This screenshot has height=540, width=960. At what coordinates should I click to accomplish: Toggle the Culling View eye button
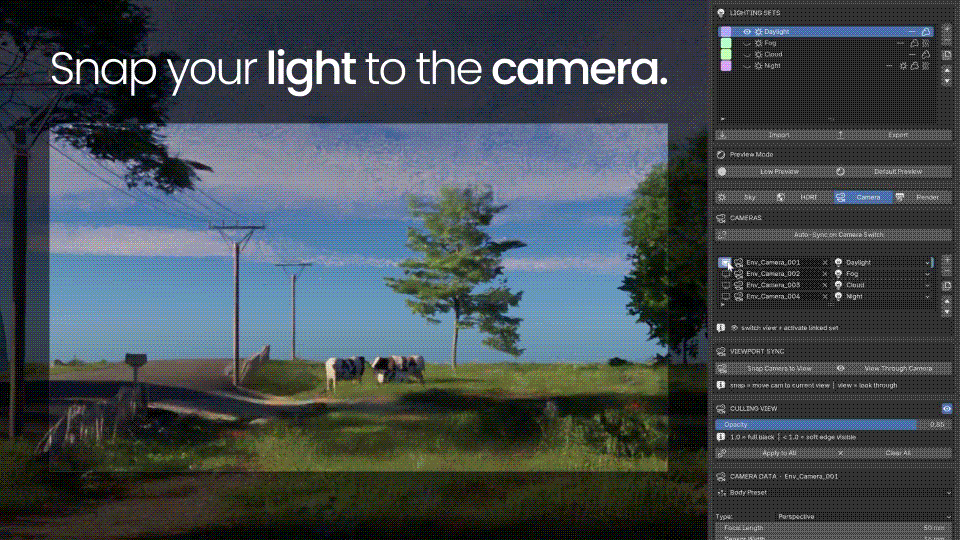(947, 409)
